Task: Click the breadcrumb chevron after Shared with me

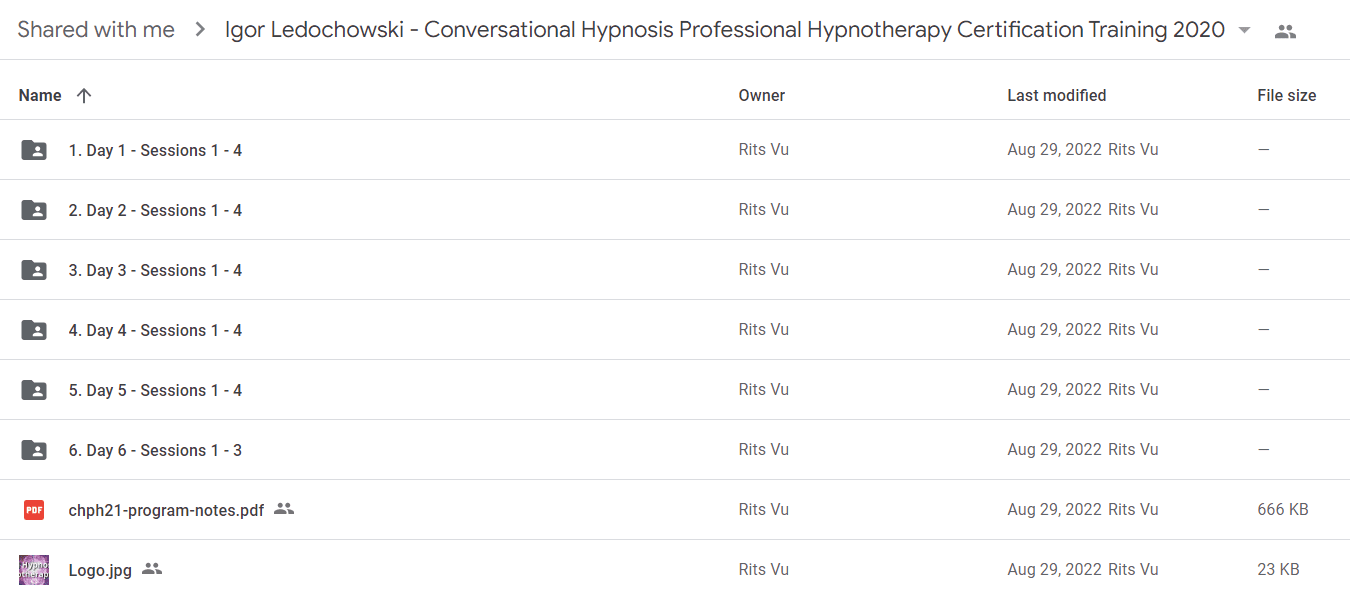Action: pos(200,30)
